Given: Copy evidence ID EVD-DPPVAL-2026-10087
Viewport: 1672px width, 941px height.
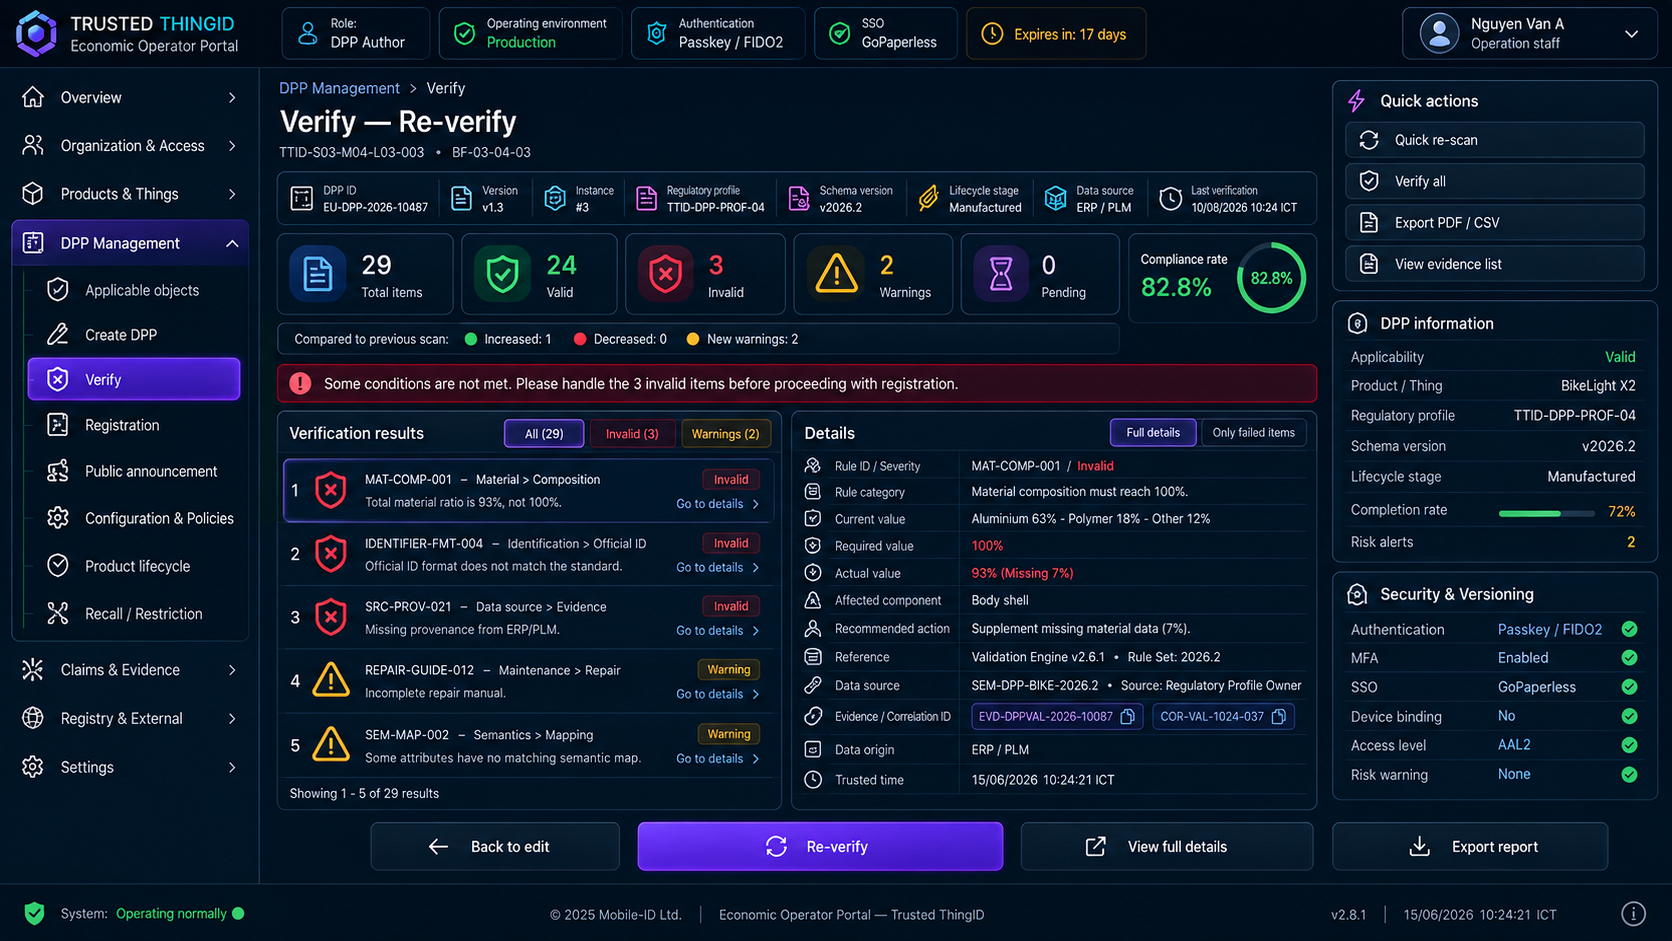Looking at the screenshot, I should [1128, 717].
